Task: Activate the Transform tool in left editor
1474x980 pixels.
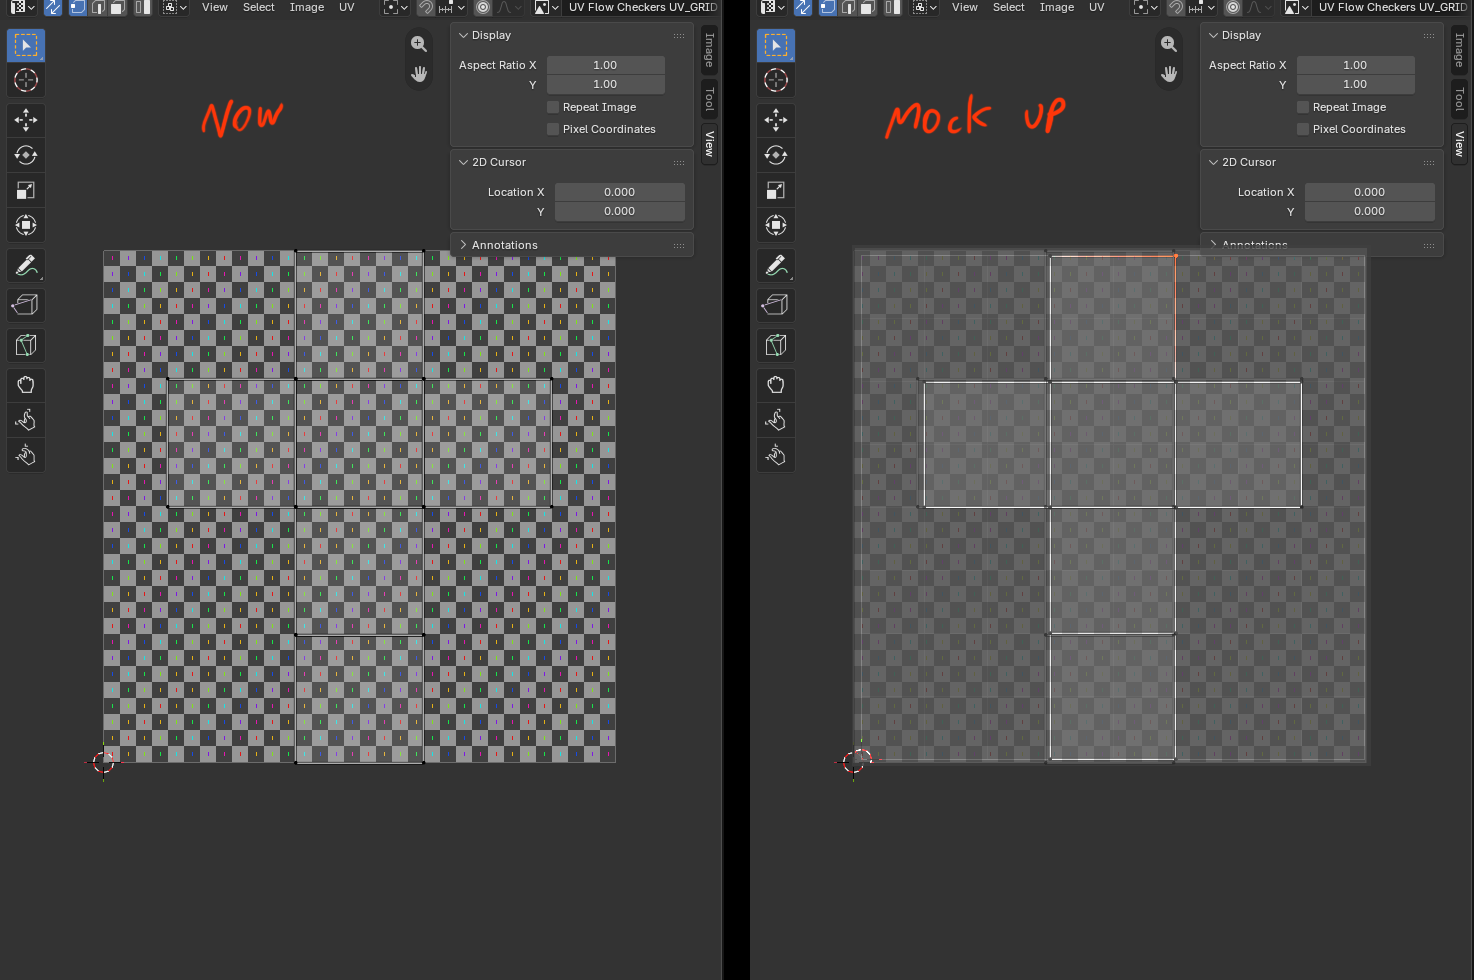Action: [x=26, y=225]
